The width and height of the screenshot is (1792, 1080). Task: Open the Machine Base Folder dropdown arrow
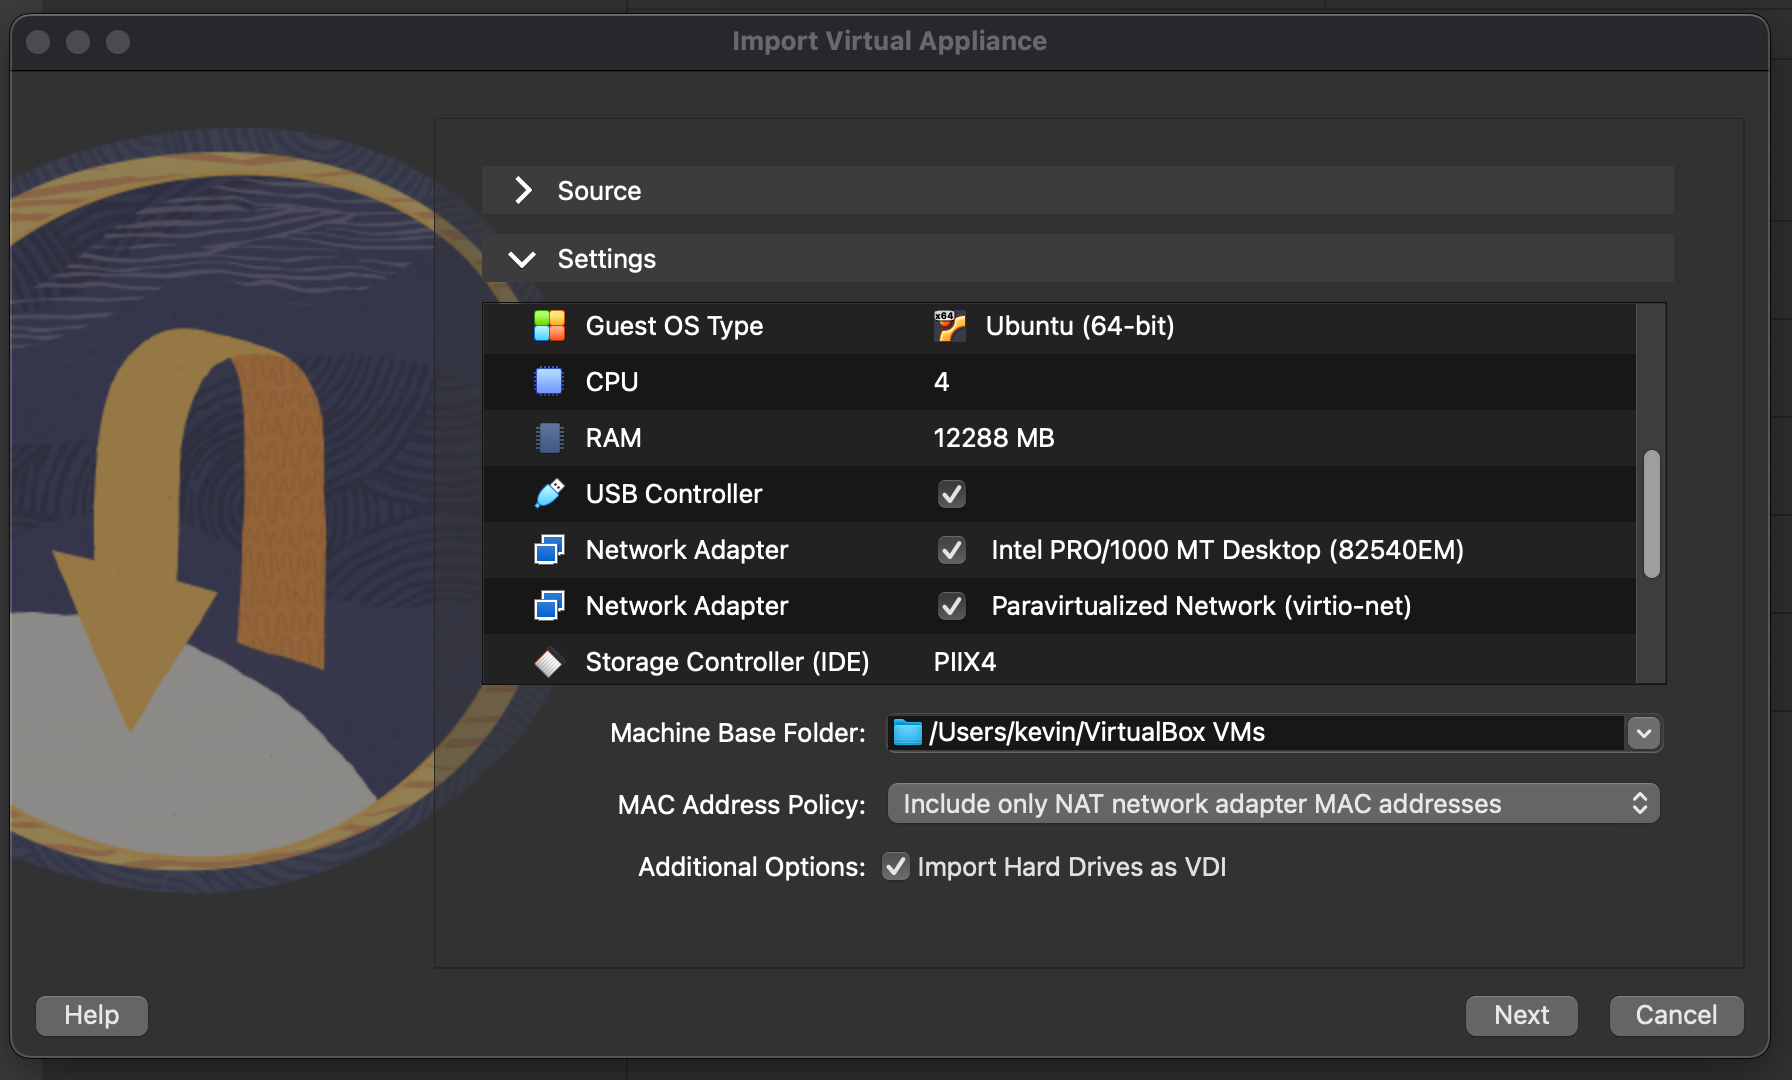(1643, 733)
